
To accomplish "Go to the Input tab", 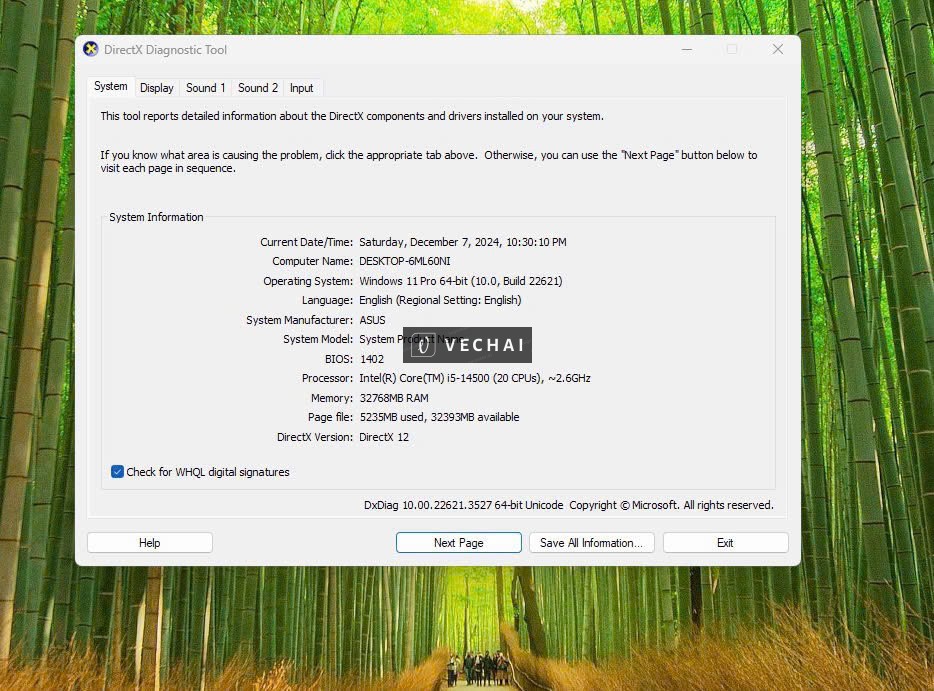I will click(x=302, y=88).
